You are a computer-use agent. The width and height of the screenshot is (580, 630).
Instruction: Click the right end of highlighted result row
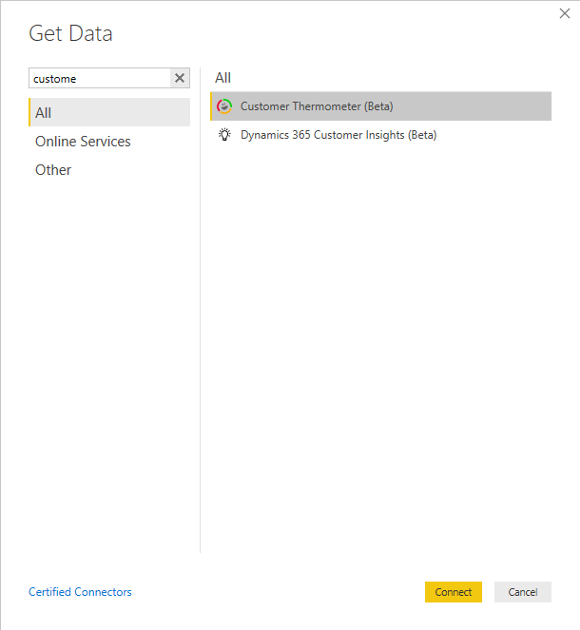[x=538, y=106]
